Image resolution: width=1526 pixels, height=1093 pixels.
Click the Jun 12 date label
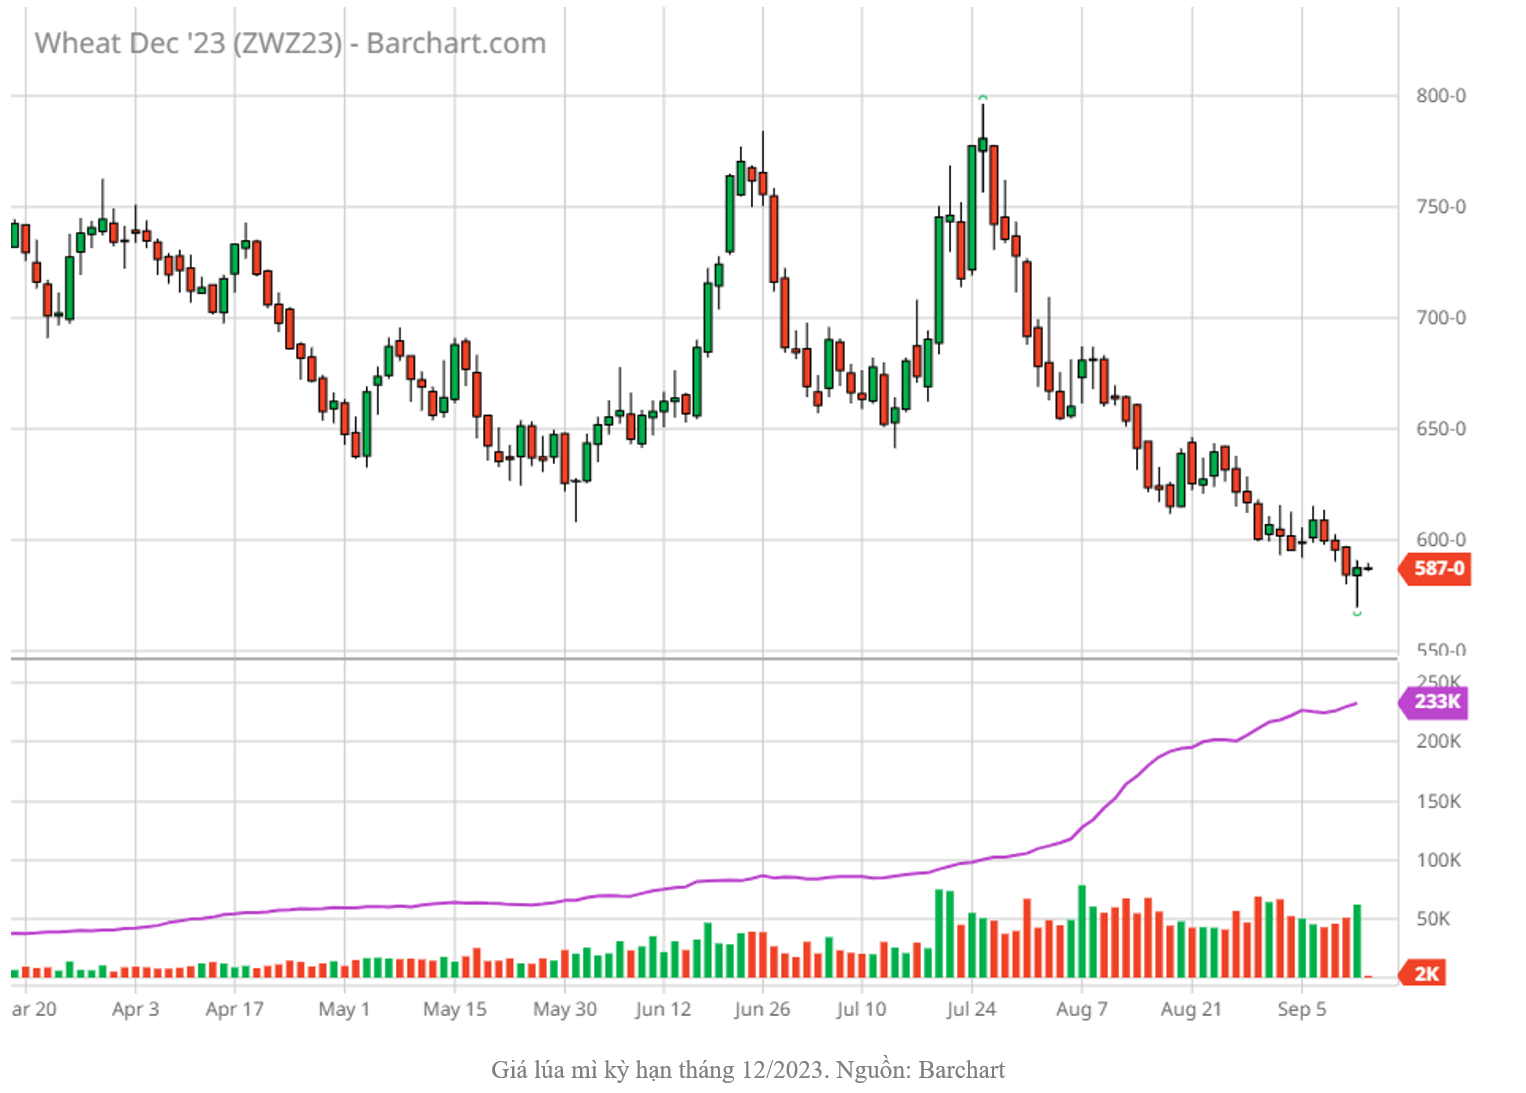[x=663, y=1009]
